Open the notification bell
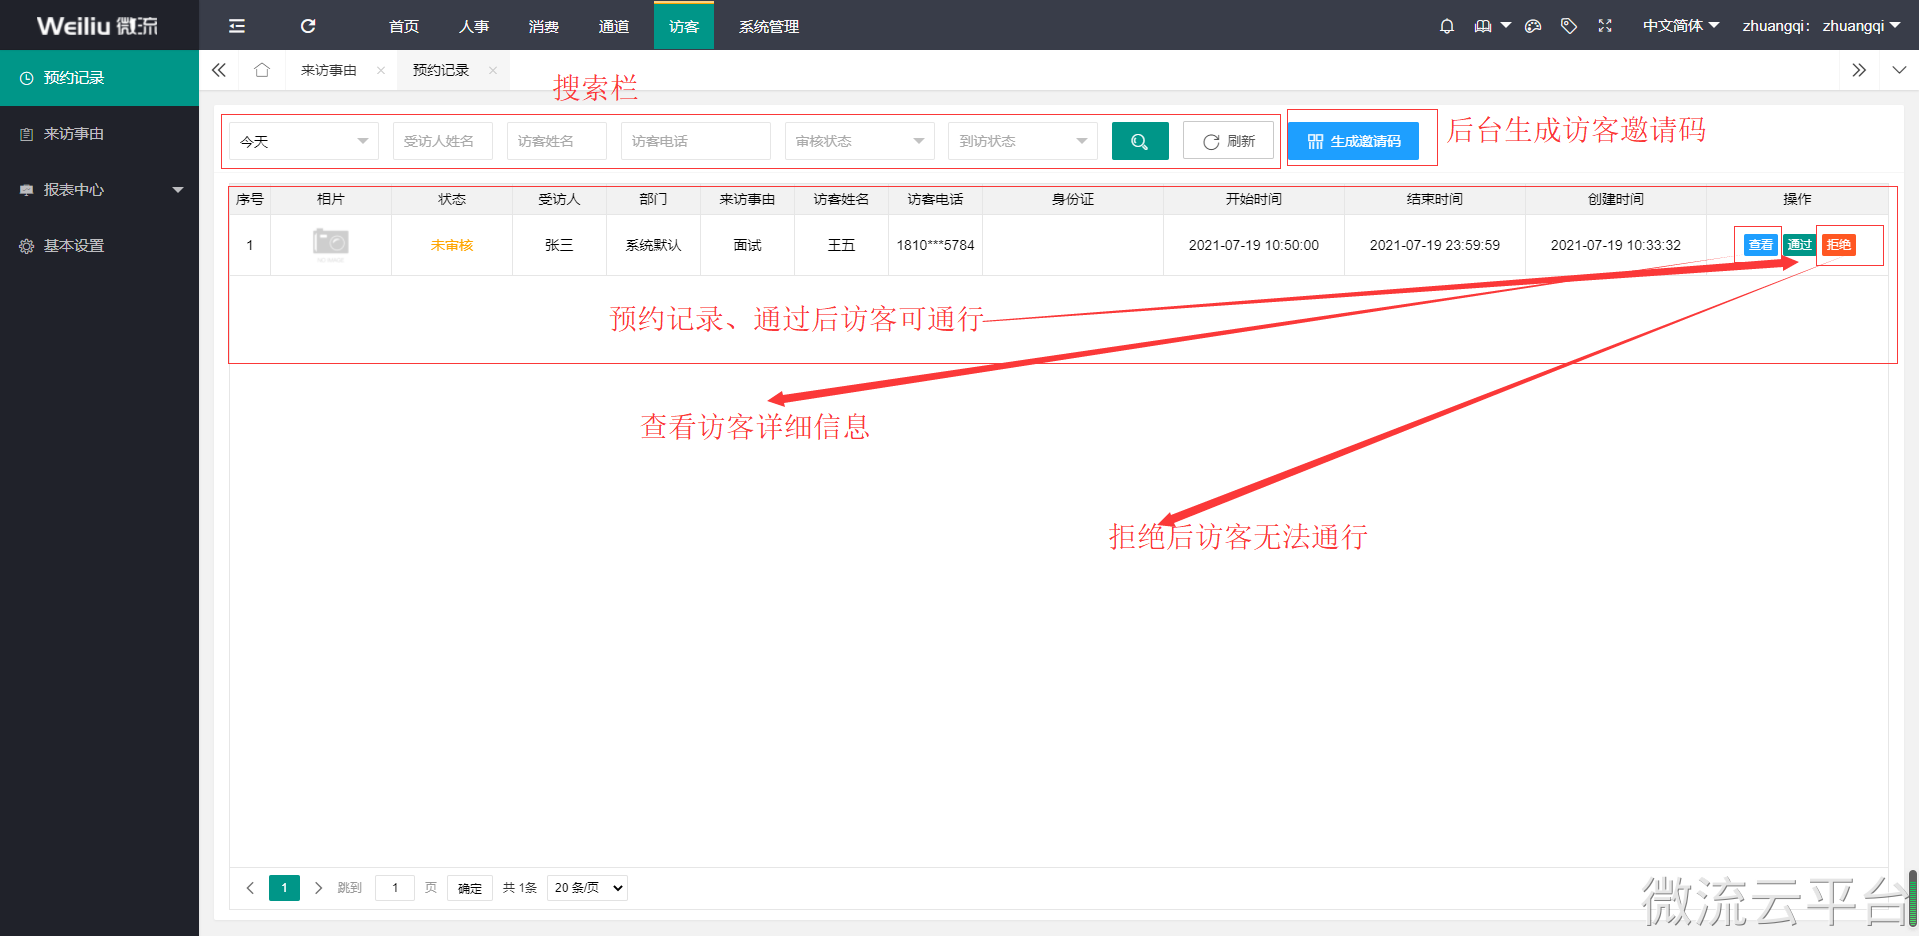The height and width of the screenshot is (936, 1919). point(1447,26)
